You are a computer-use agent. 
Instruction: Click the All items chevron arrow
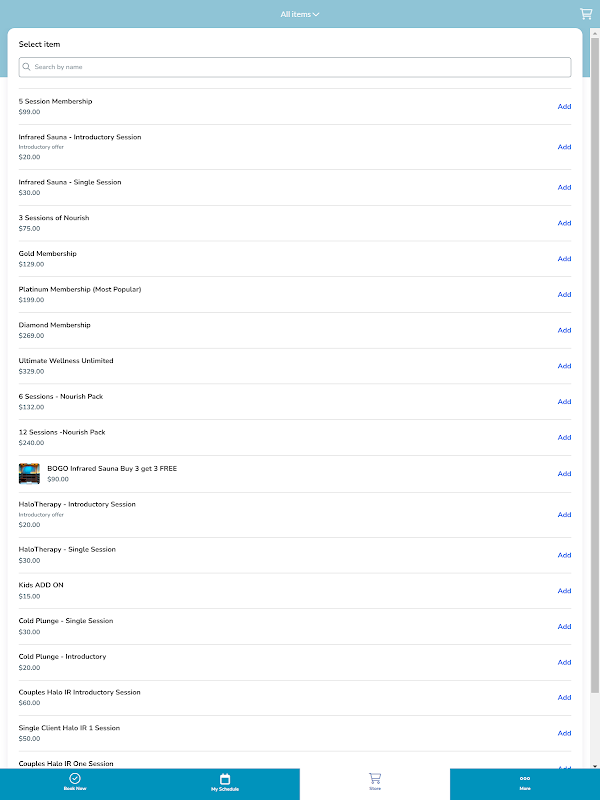(x=316, y=15)
